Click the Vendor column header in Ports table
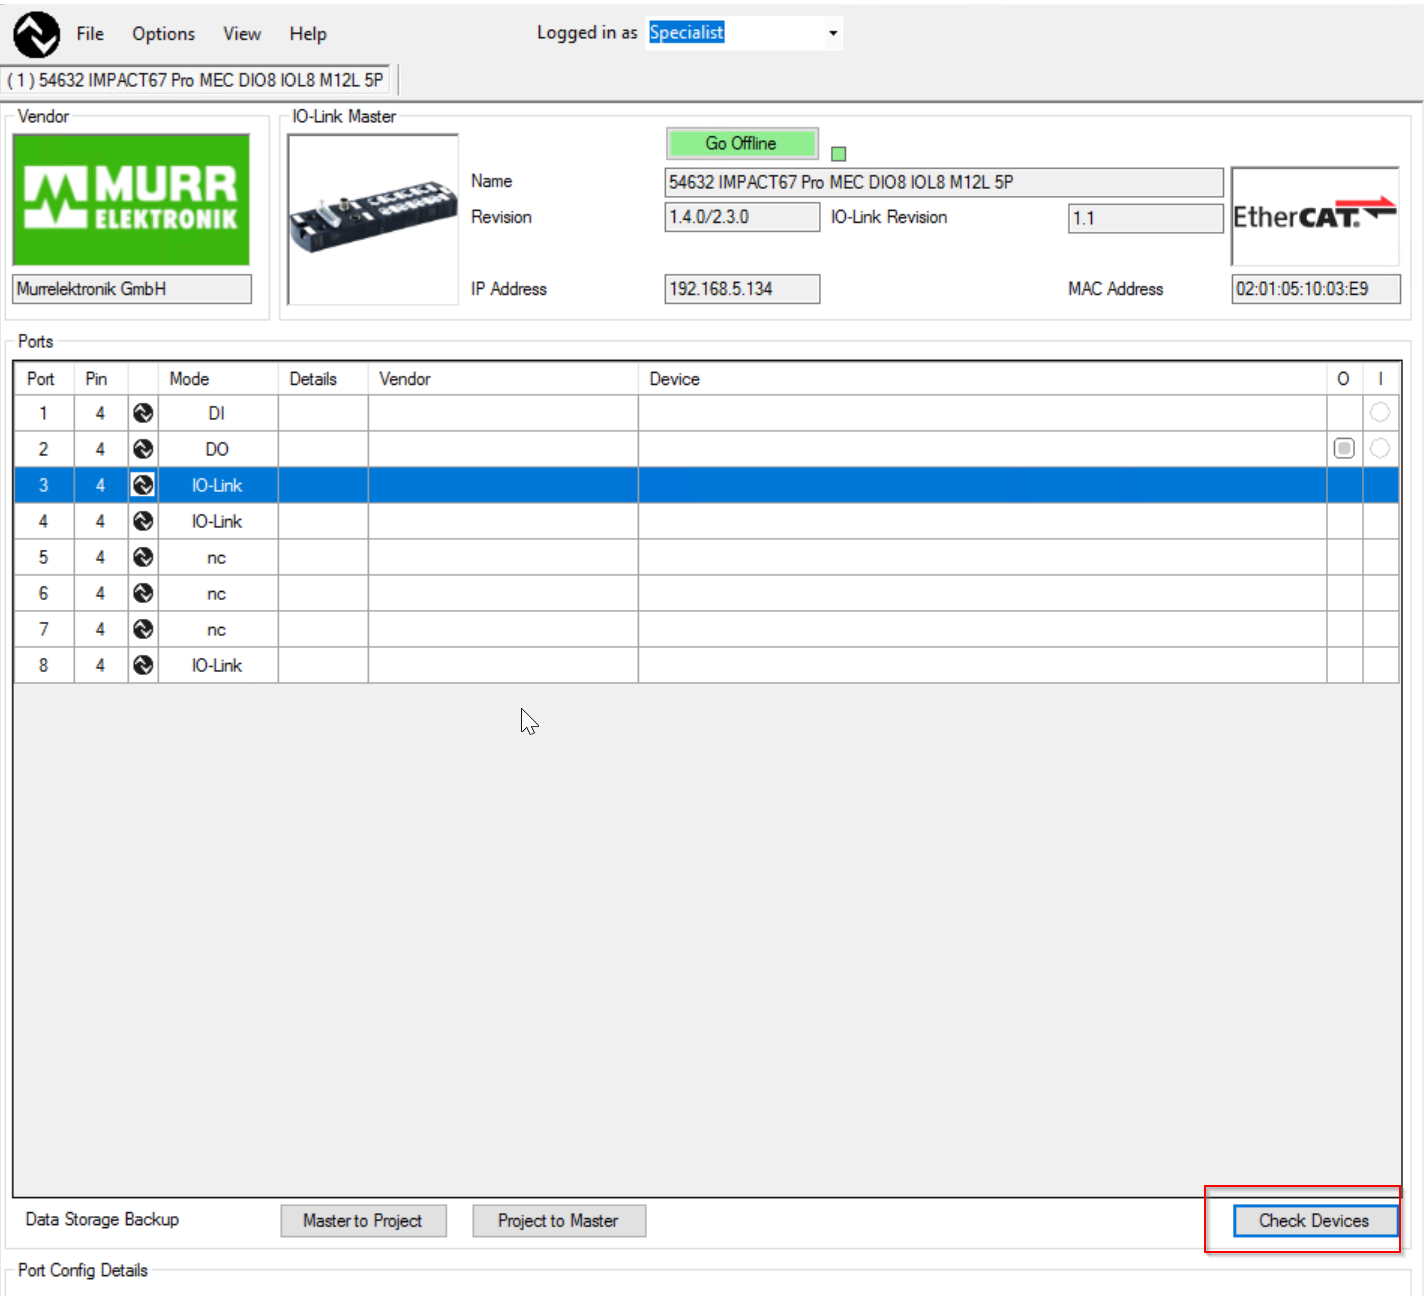Image resolution: width=1424 pixels, height=1296 pixels. click(x=502, y=379)
